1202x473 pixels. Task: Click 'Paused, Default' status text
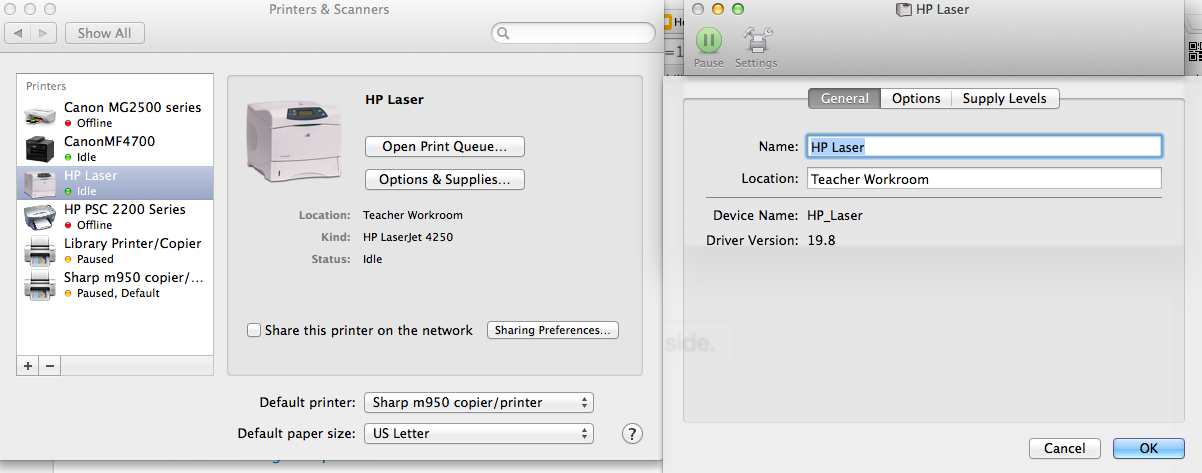tap(119, 293)
